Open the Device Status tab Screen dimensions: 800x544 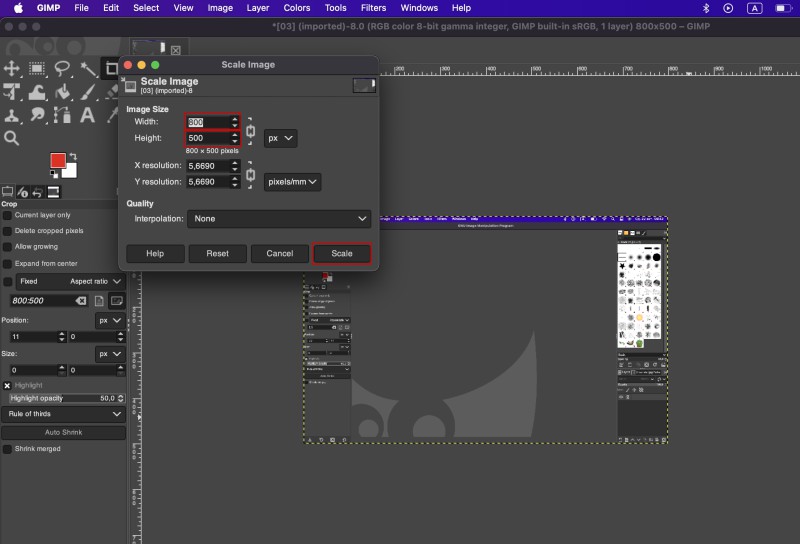(x=22, y=192)
